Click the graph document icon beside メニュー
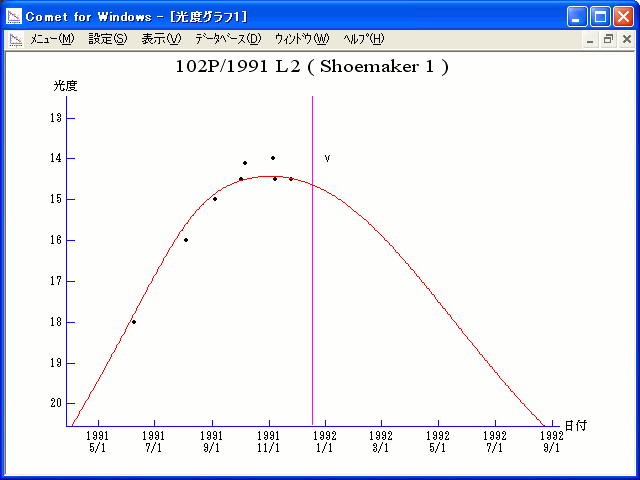This screenshot has width=640, height=480. [15, 39]
